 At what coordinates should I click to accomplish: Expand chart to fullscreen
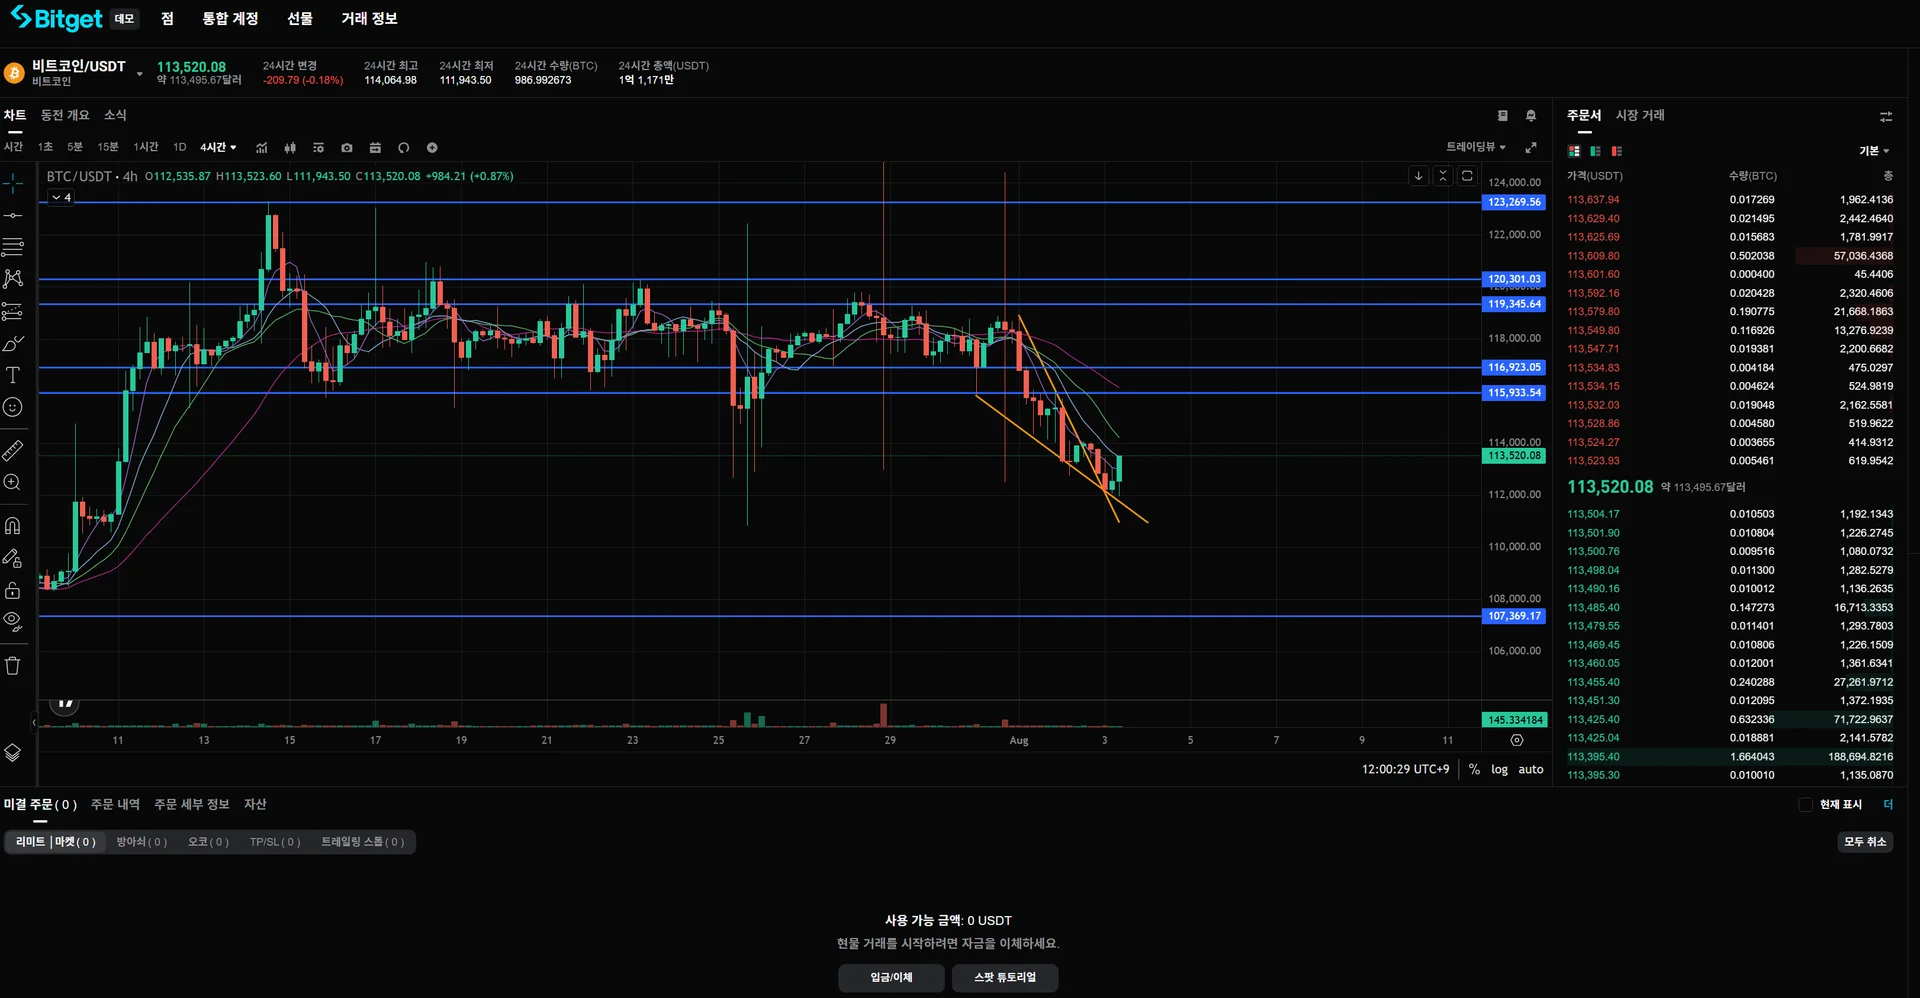[1531, 148]
